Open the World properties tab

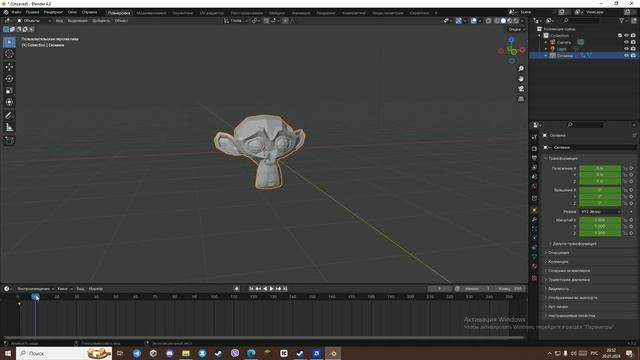[534, 186]
